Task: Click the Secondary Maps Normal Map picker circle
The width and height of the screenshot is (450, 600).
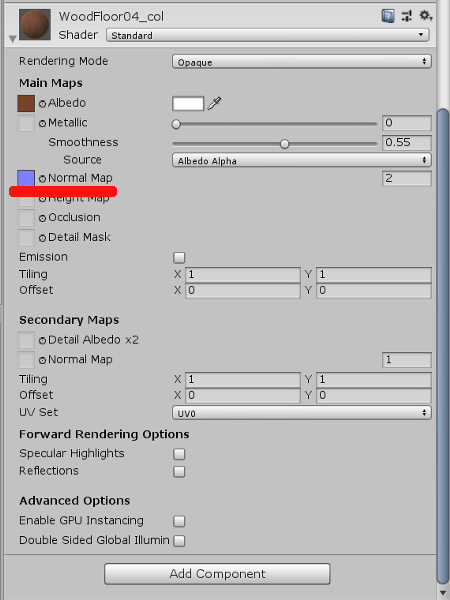Action: pyautogui.click(x=42, y=360)
